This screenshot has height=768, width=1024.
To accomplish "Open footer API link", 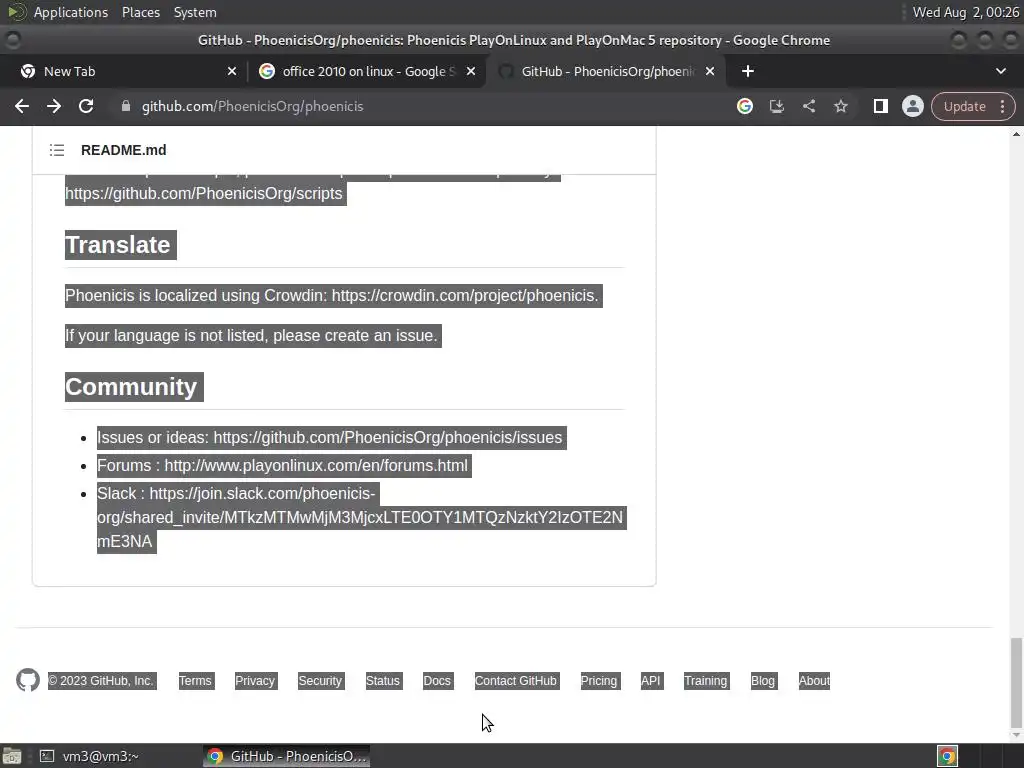I will pyautogui.click(x=650, y=680).
